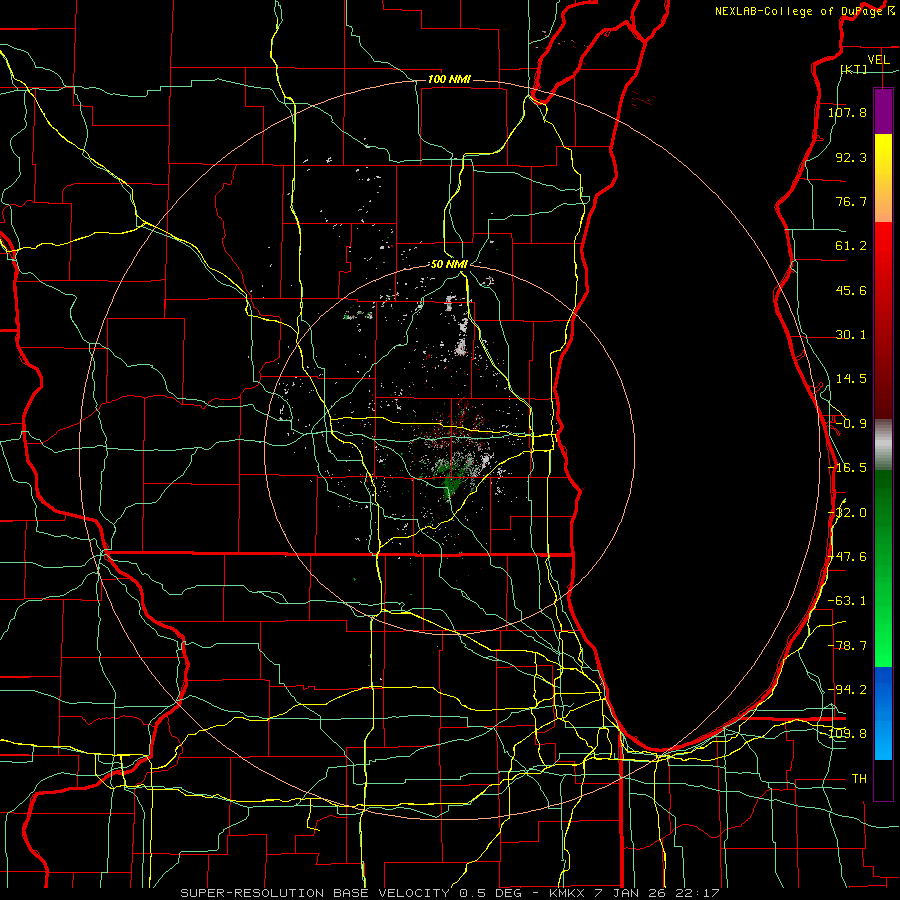
Task: Select the 76.7 velocity scale value
Action: (x=851, y=201)
